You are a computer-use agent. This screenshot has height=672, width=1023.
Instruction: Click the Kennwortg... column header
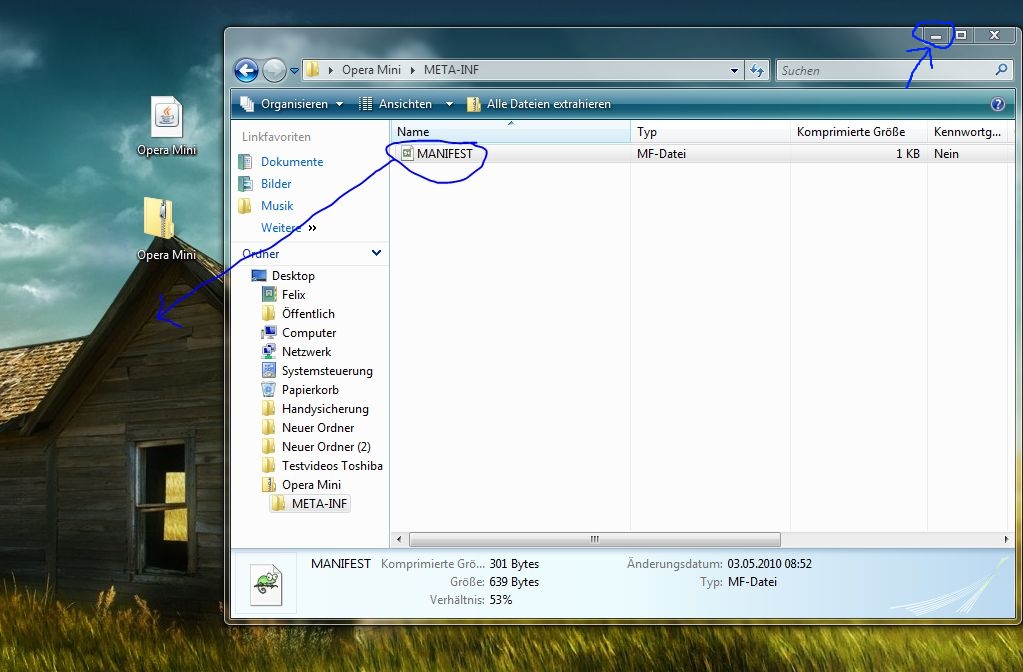point(968,132)
